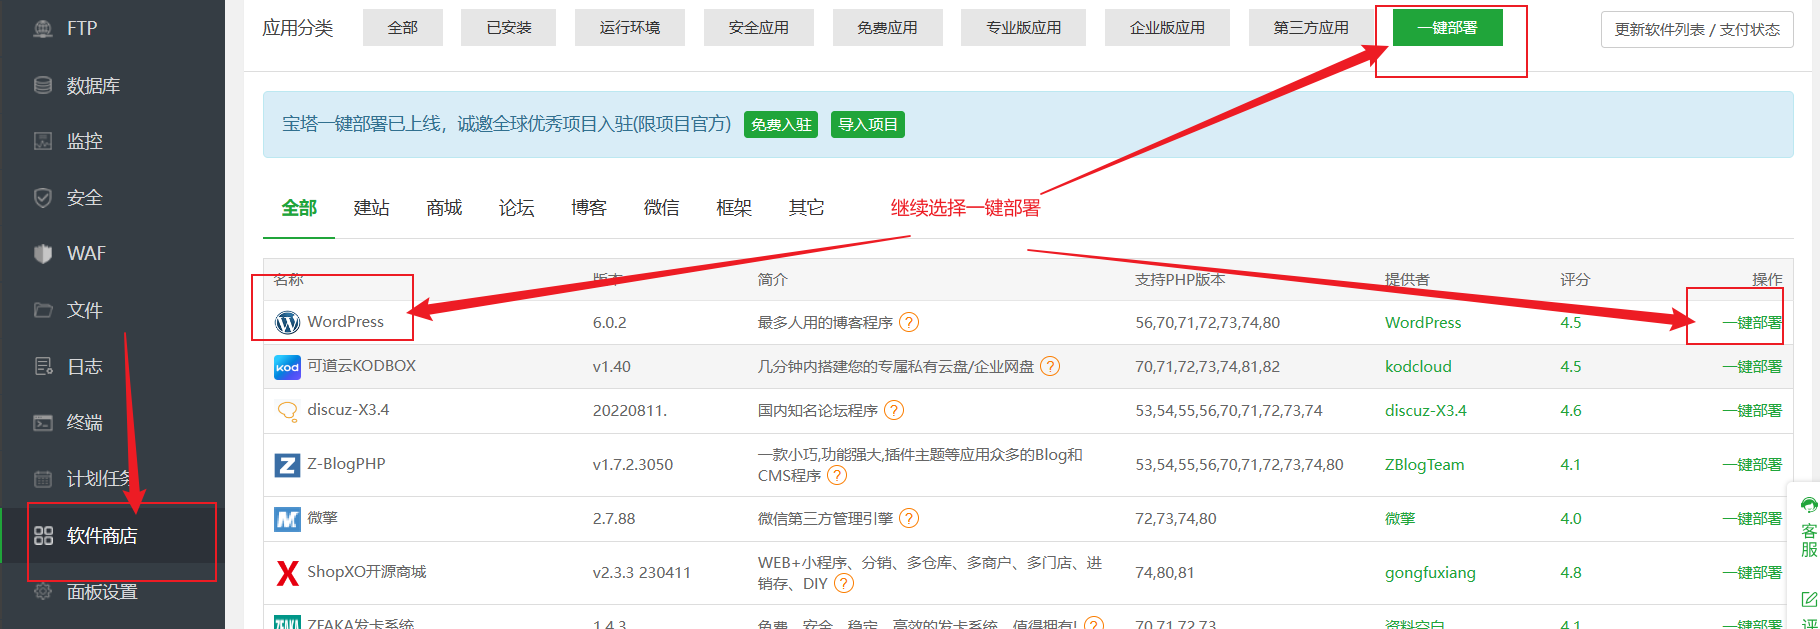Viewport: 1820px width, 629px height.
Task: Click help icon beside KODBOX description
Action: (x=1050, y=366)
